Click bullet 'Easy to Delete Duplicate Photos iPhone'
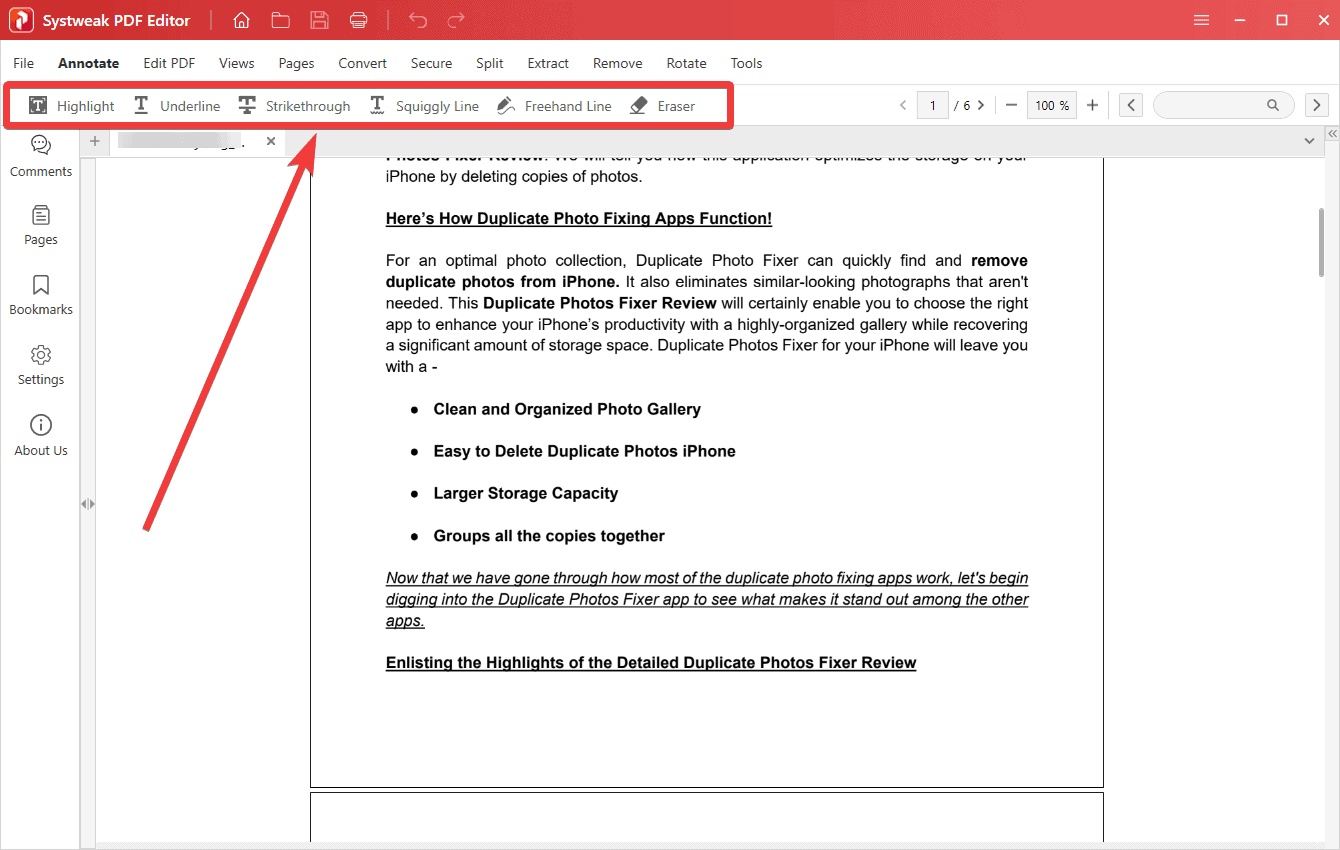This screenshot has height=850, width=1340. coord(585,451)
